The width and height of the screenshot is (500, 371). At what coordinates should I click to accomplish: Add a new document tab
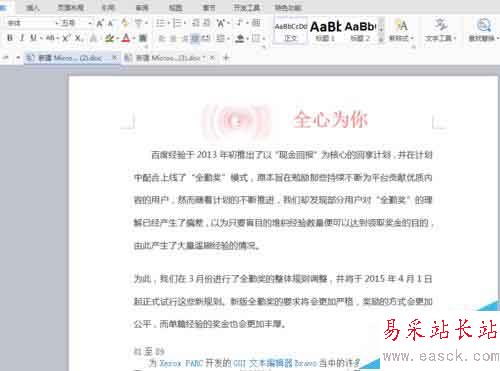(226, 58)
